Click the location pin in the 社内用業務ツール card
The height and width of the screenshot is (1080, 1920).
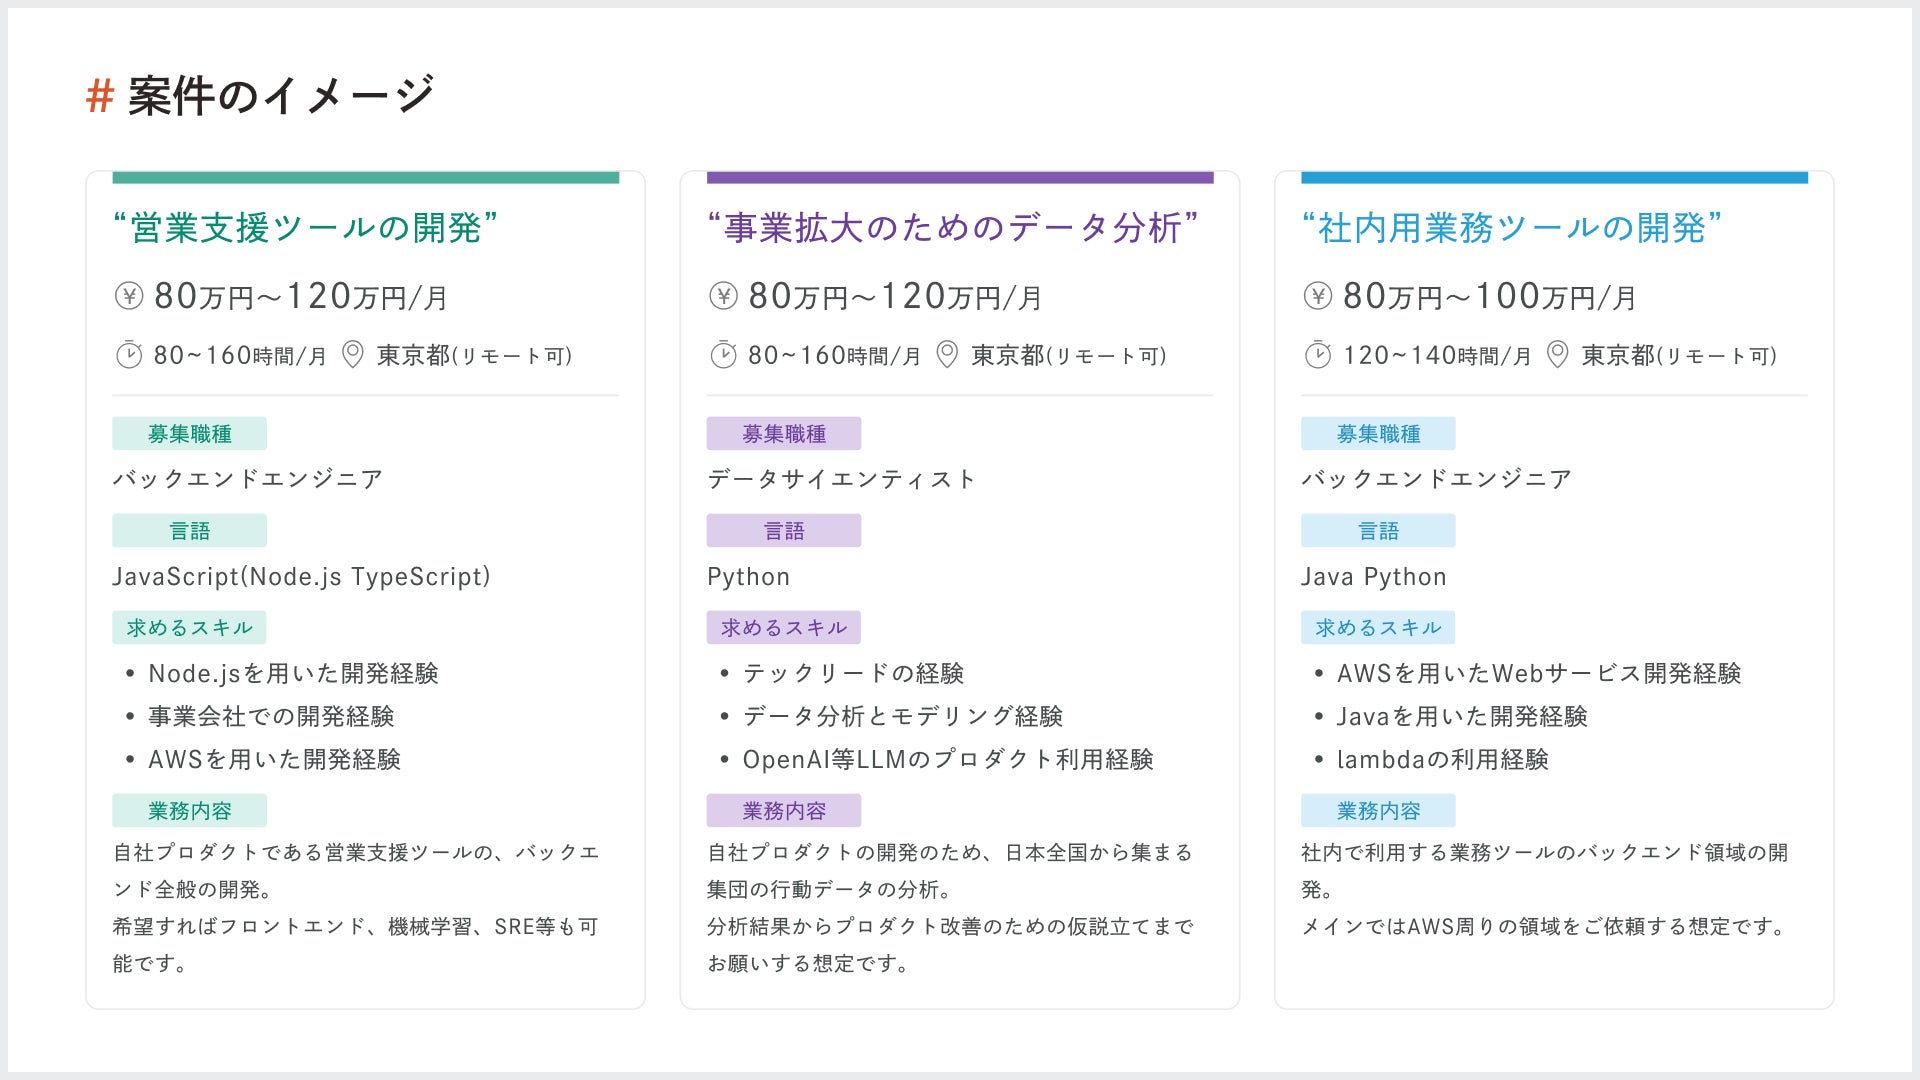(x=1557, y=355)
